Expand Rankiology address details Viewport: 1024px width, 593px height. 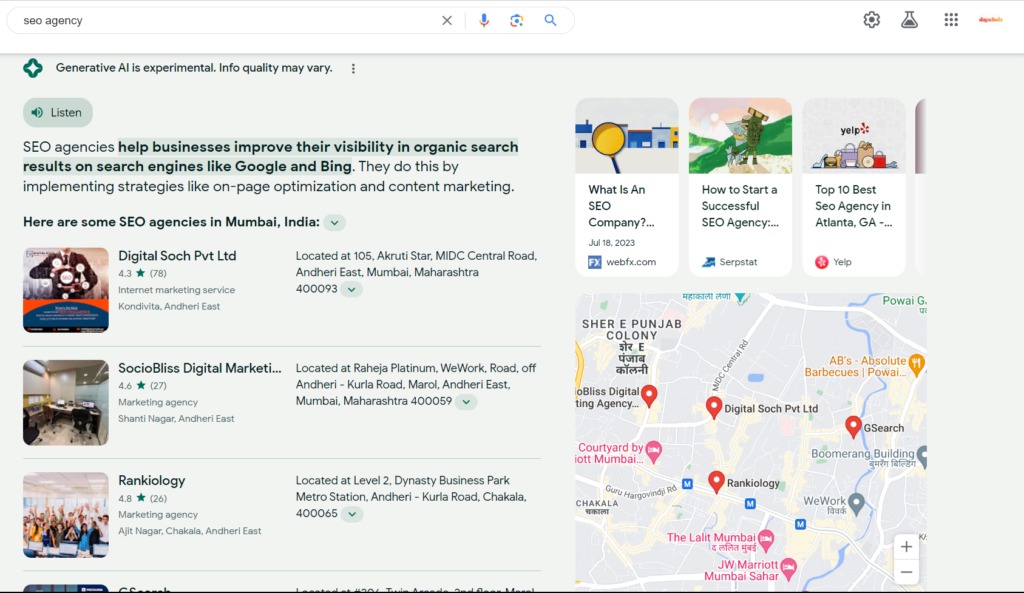351,514
